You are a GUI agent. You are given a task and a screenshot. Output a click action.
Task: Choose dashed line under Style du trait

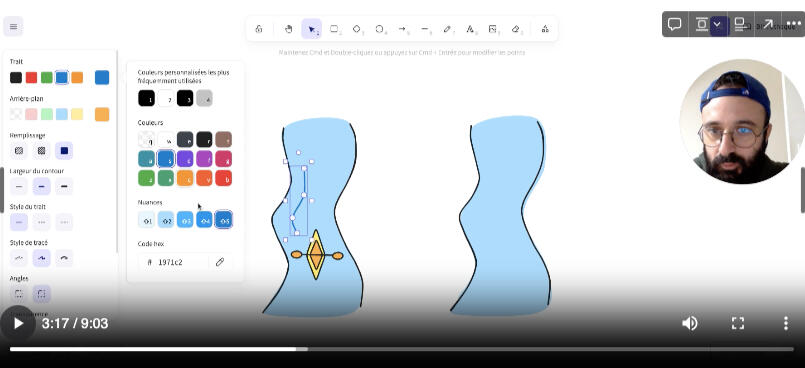click(42, 222)
